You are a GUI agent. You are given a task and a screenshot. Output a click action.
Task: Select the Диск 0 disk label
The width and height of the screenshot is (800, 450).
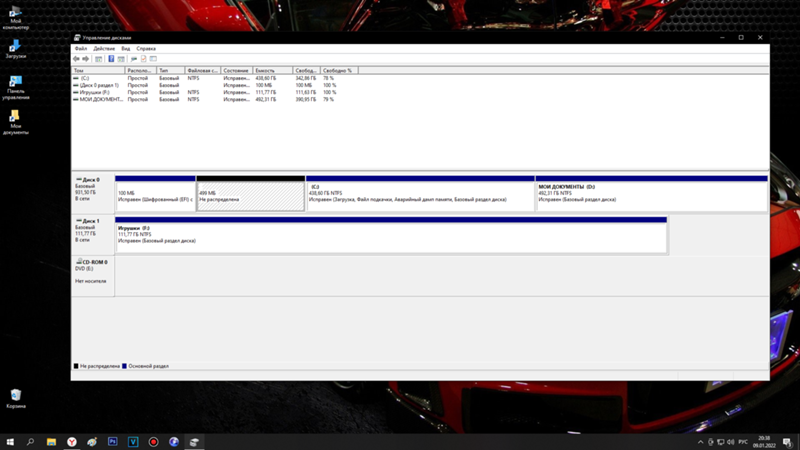pyautogui.click(x=93, y=193)
